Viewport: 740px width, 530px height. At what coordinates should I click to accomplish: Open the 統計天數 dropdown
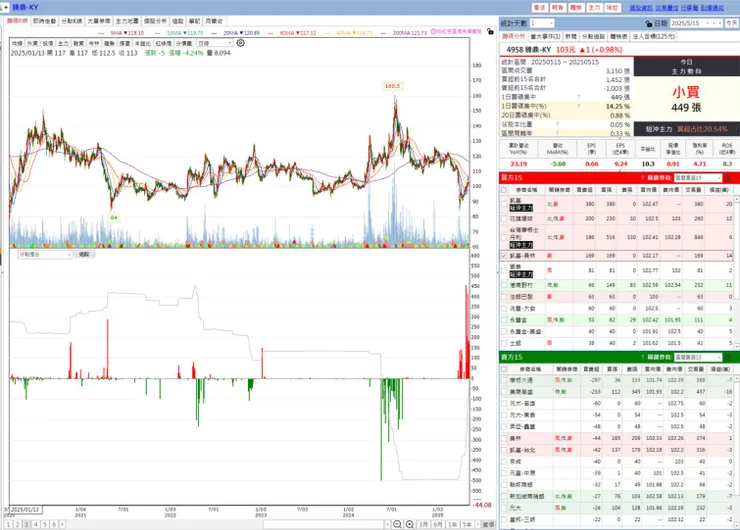[542, 23]
